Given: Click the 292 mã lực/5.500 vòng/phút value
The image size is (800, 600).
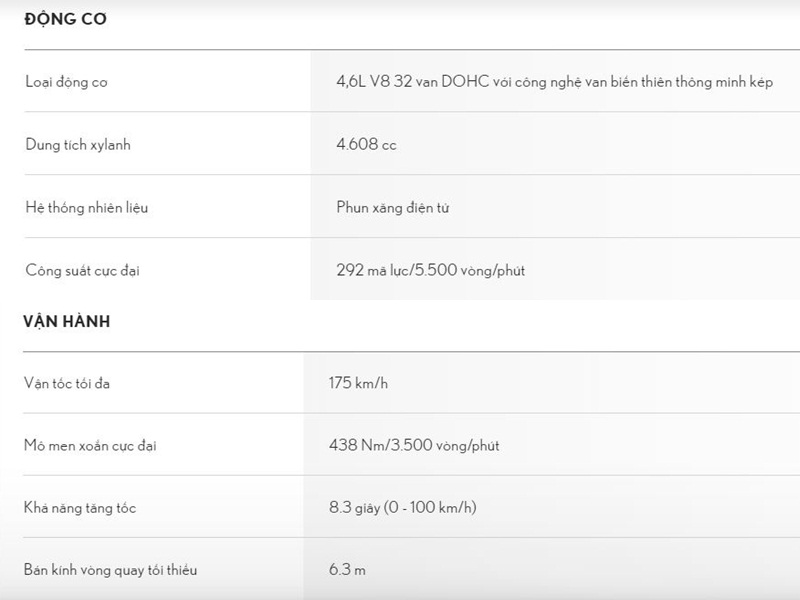Looking at the screenshot, I should (x=430, y=270).
